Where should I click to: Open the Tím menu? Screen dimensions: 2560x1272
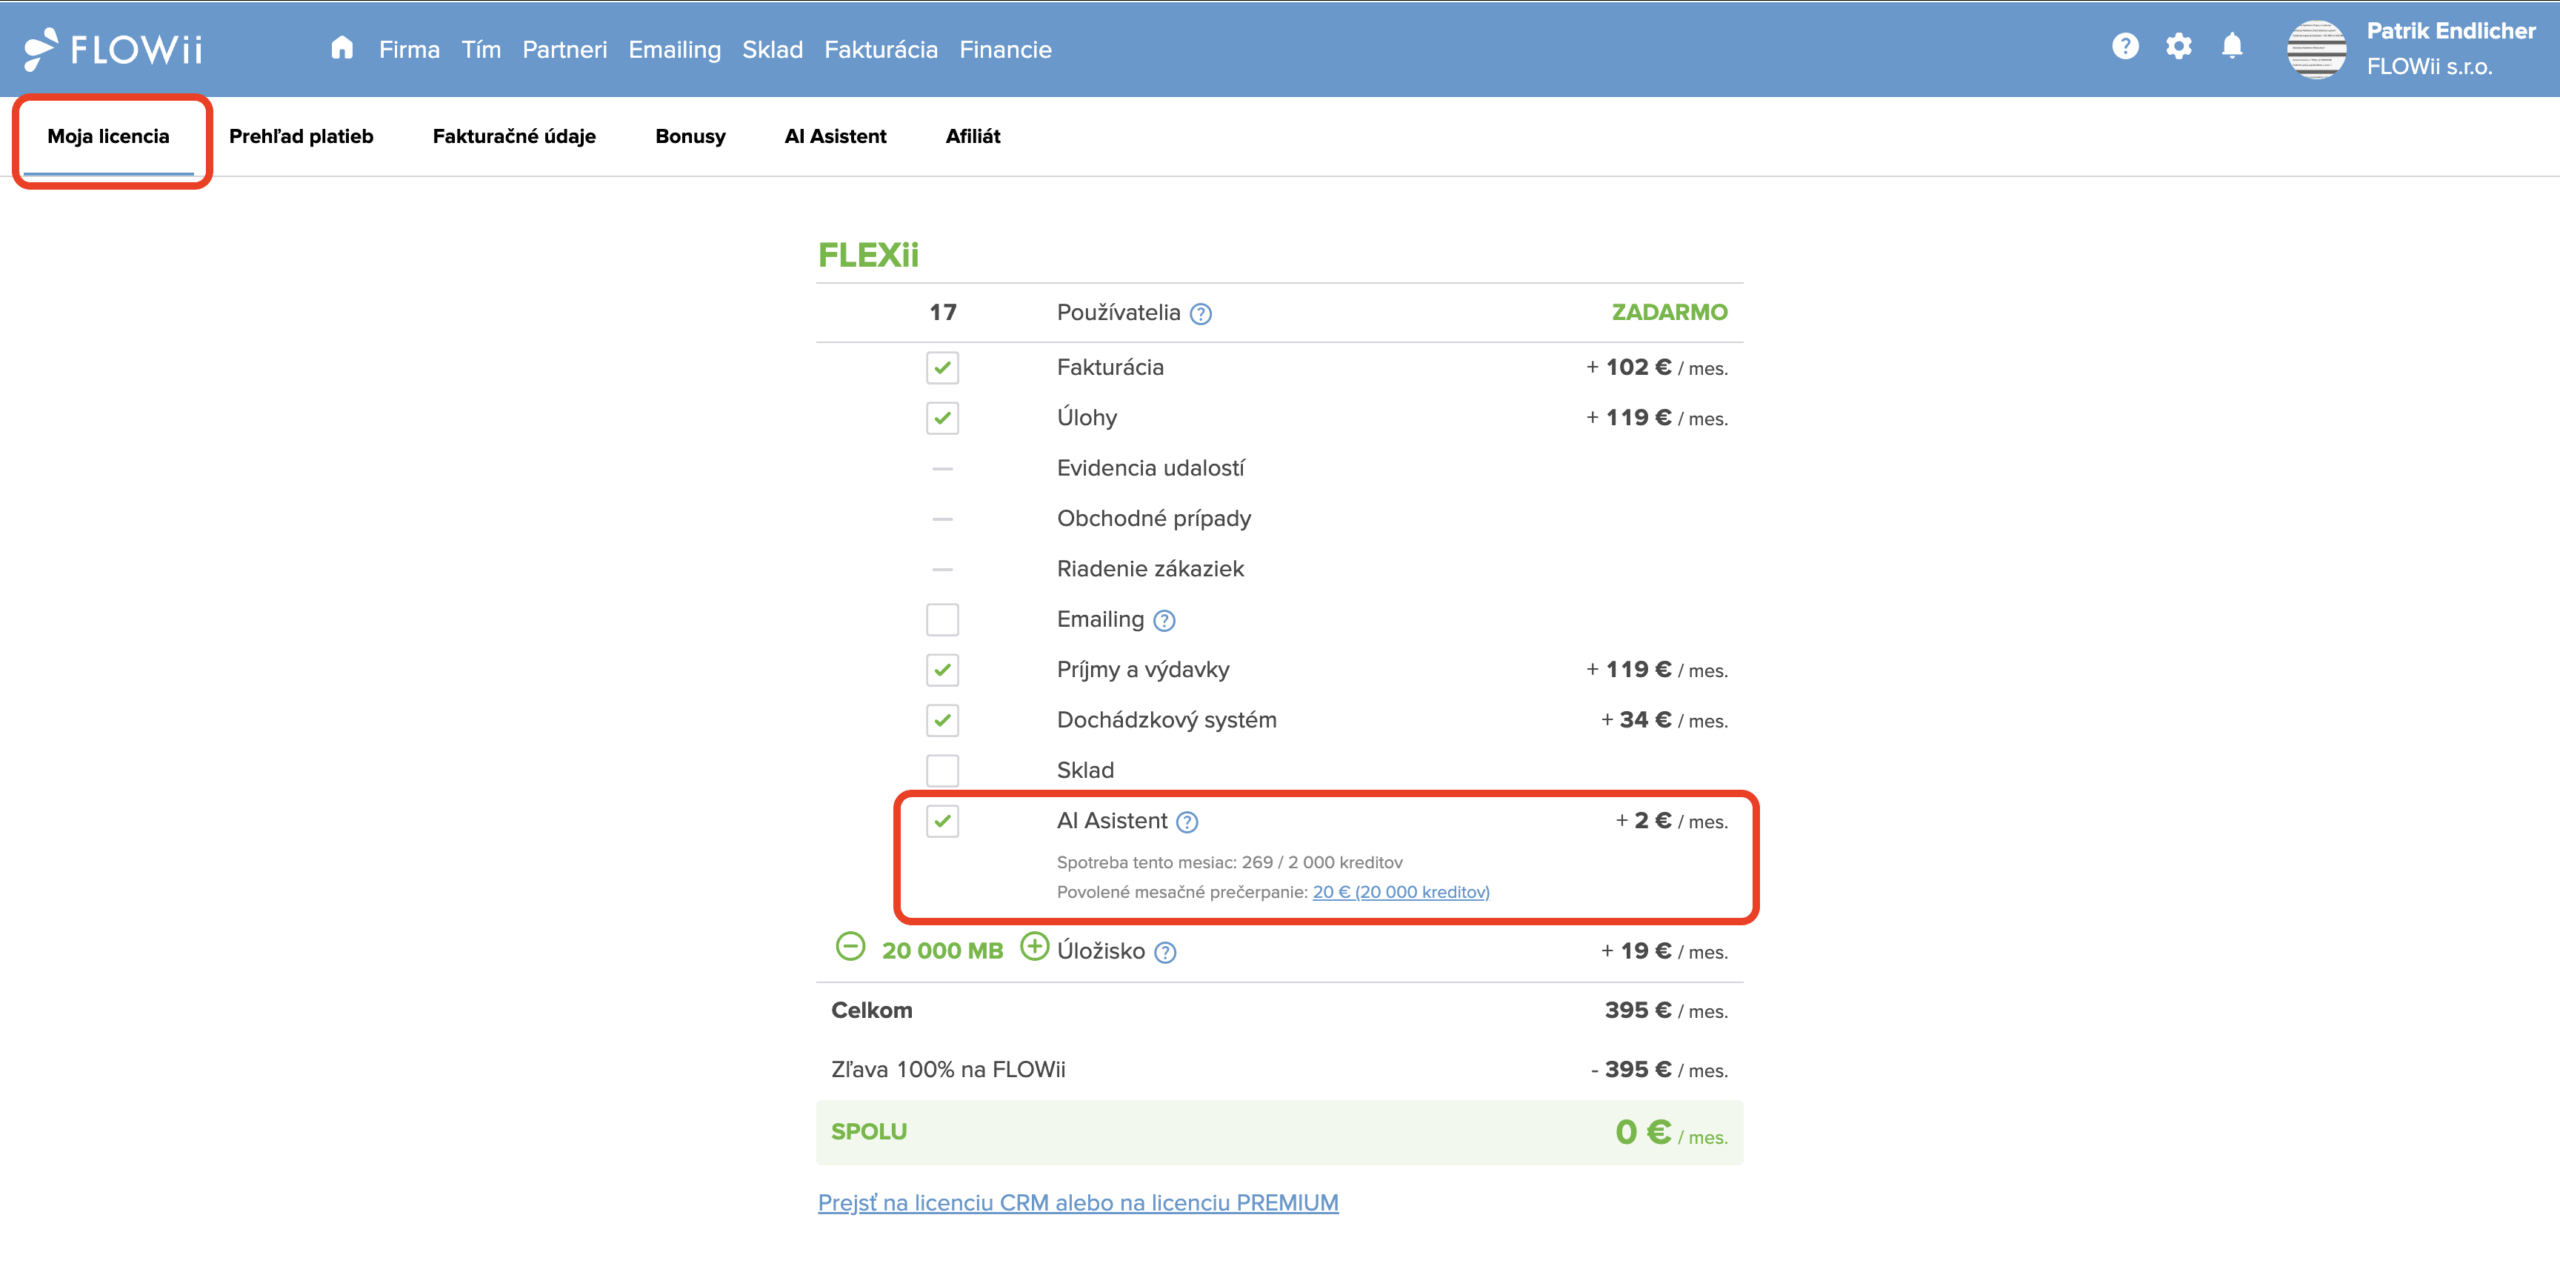click(481, 49)
